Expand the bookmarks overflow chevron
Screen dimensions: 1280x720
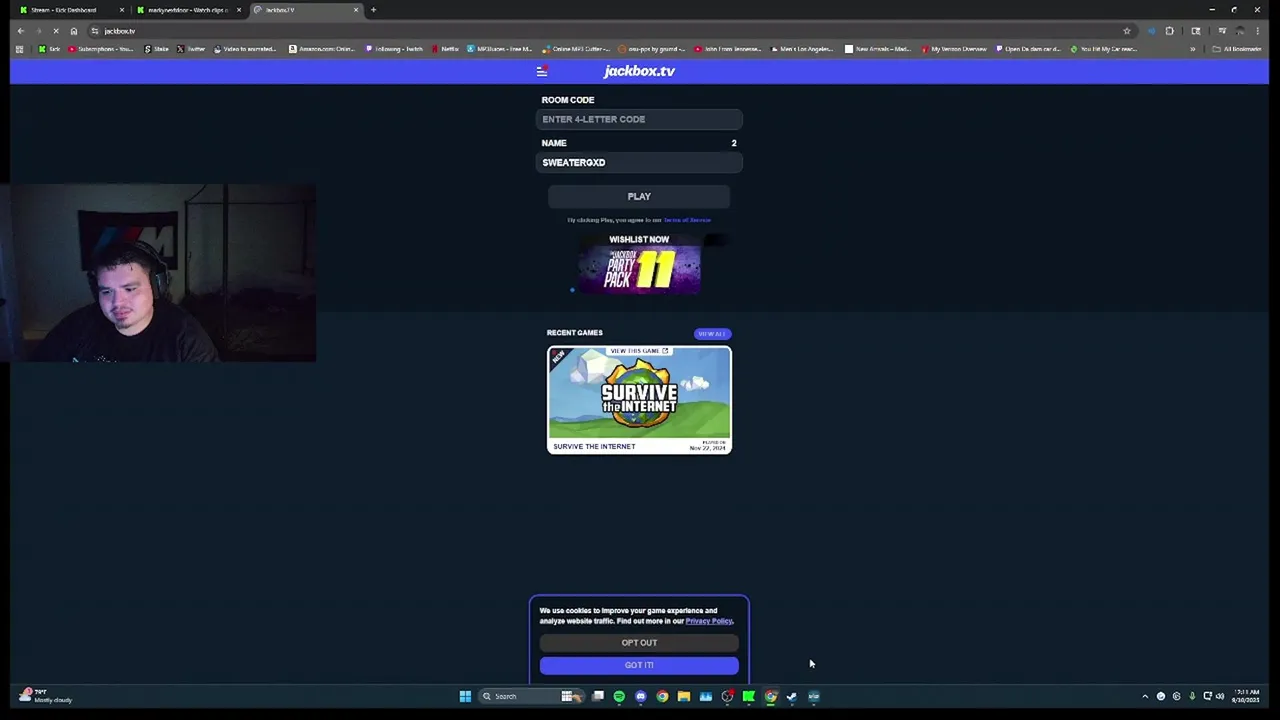(x=1192, y=49)
